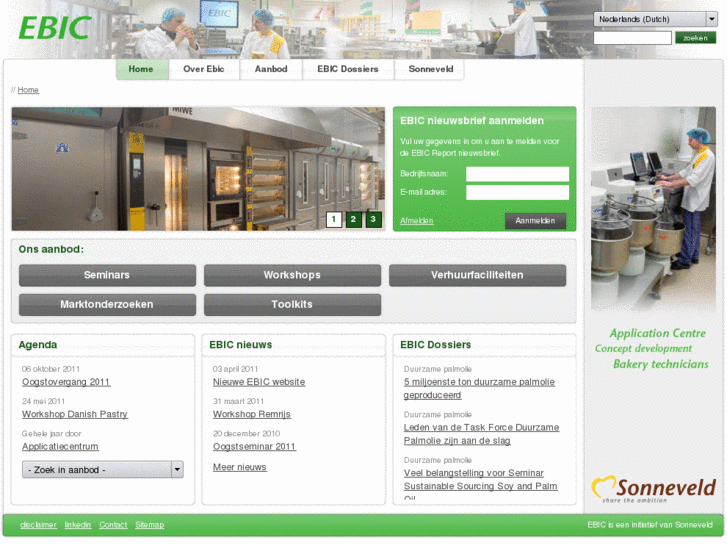Show slide 1 of the banner

point(334,219)
